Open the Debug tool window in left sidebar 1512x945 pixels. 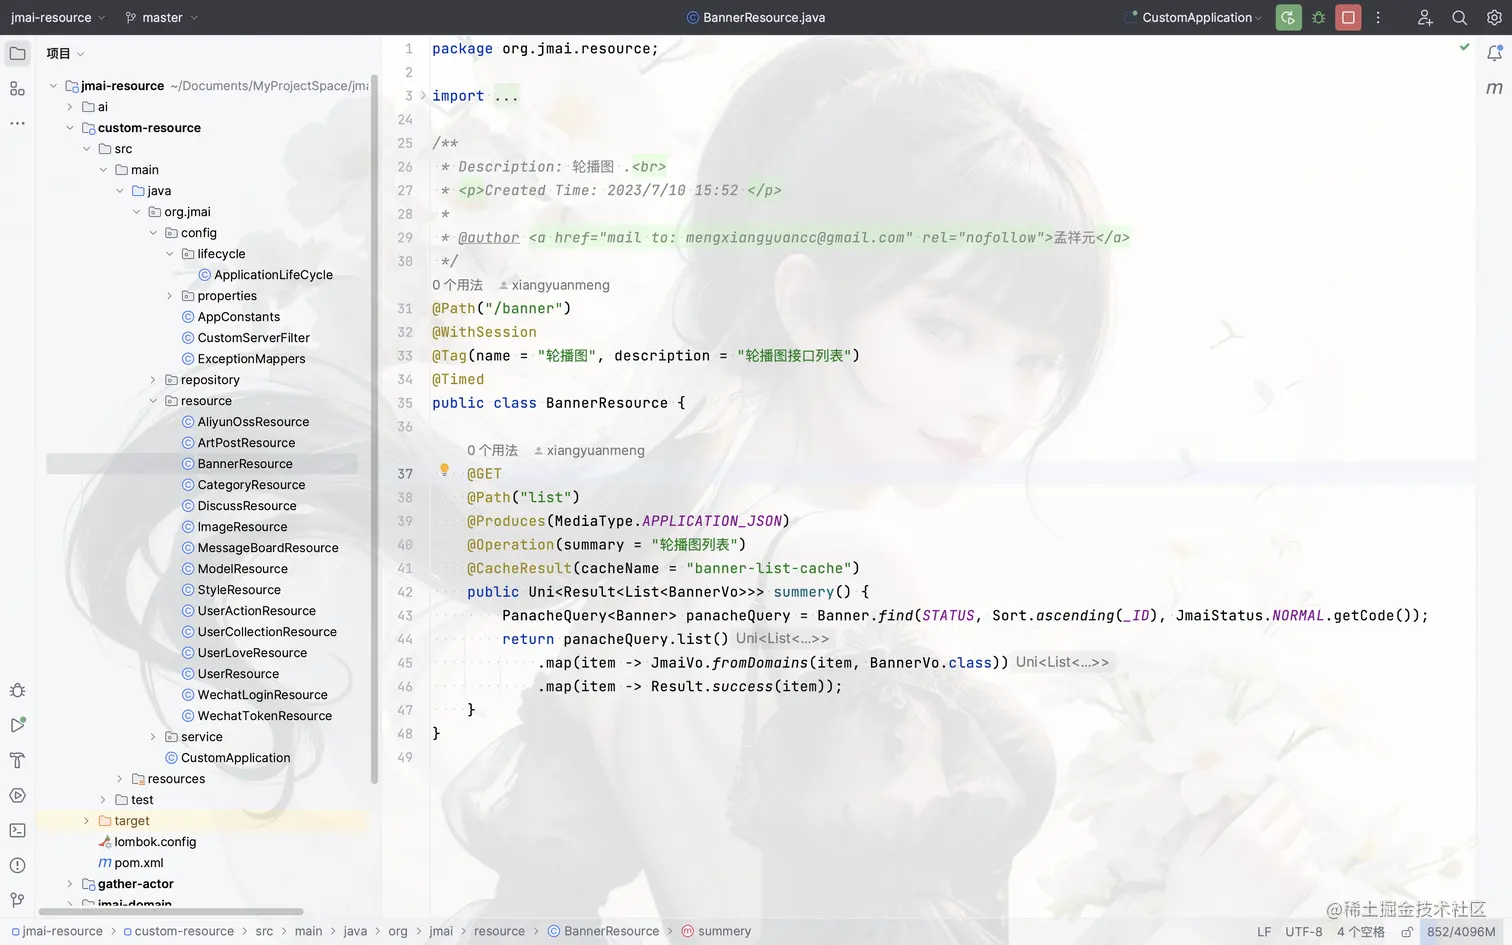(17, 690)
